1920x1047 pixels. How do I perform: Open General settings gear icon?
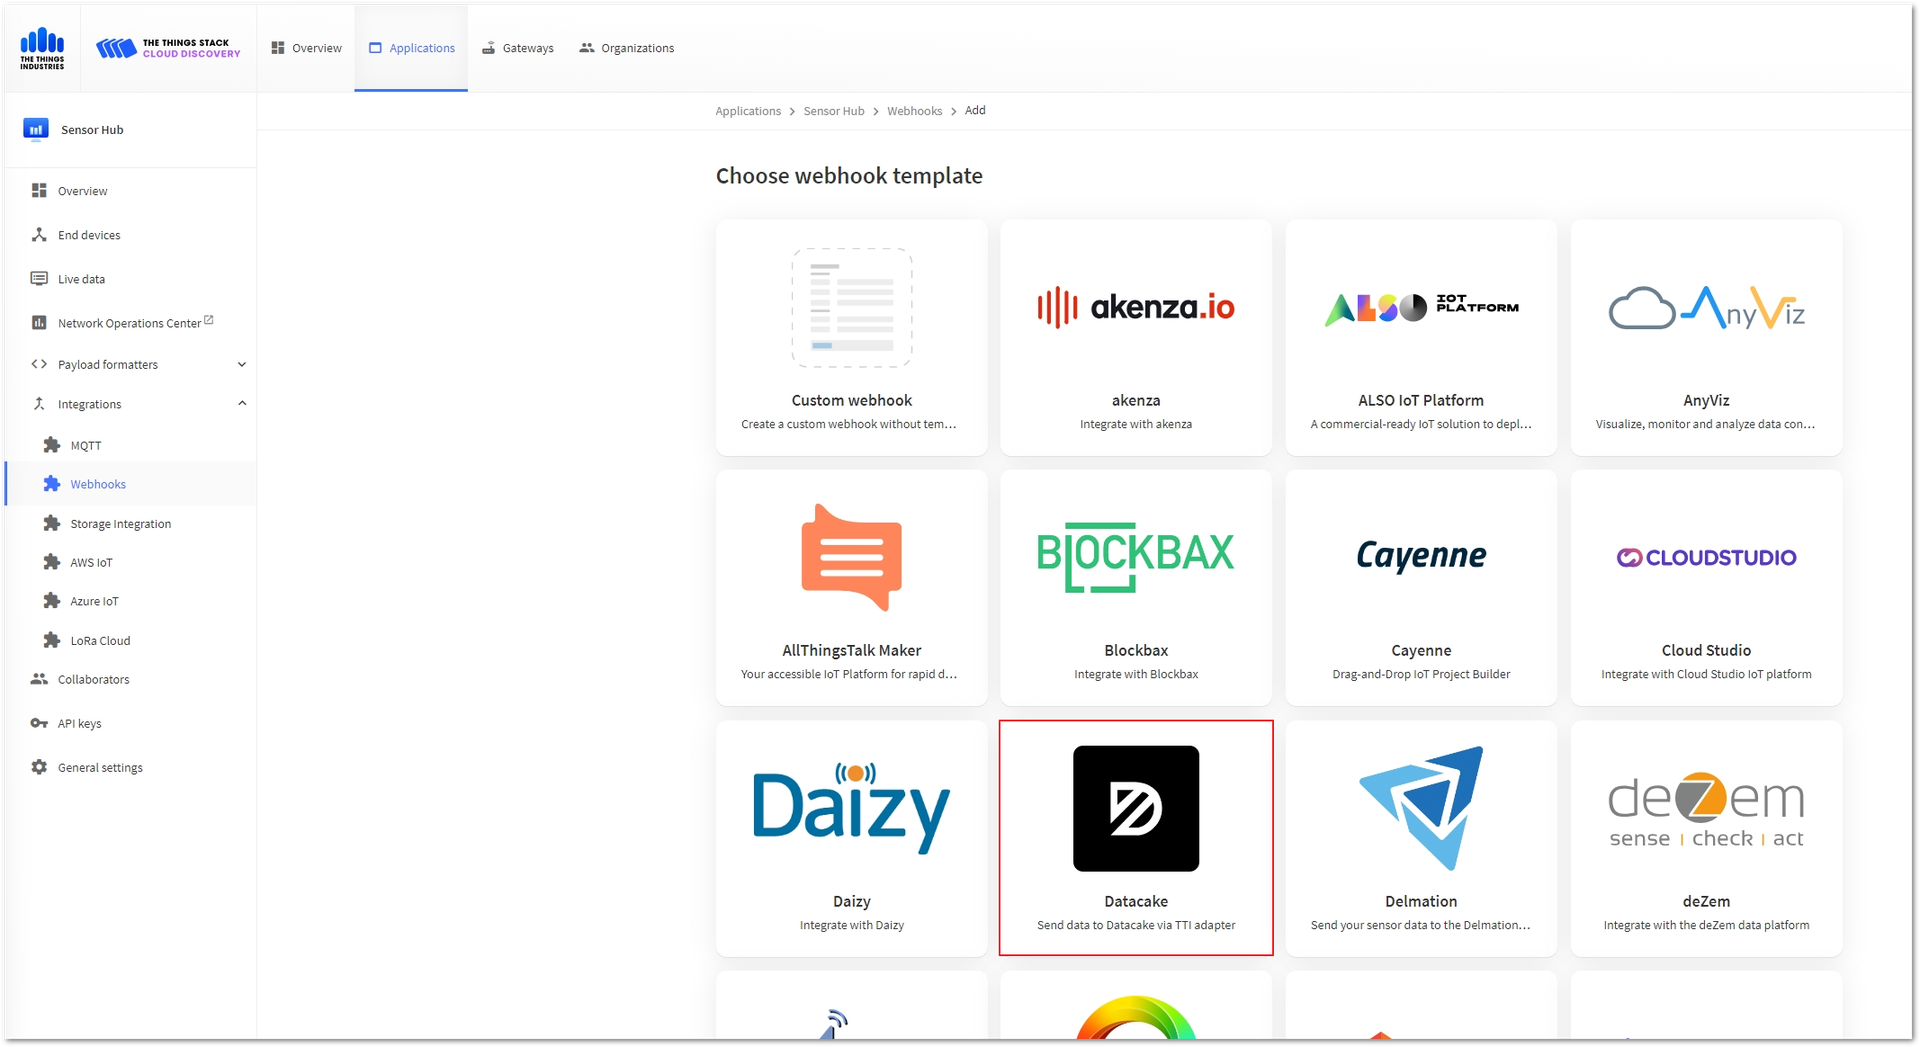pos(39,767)
